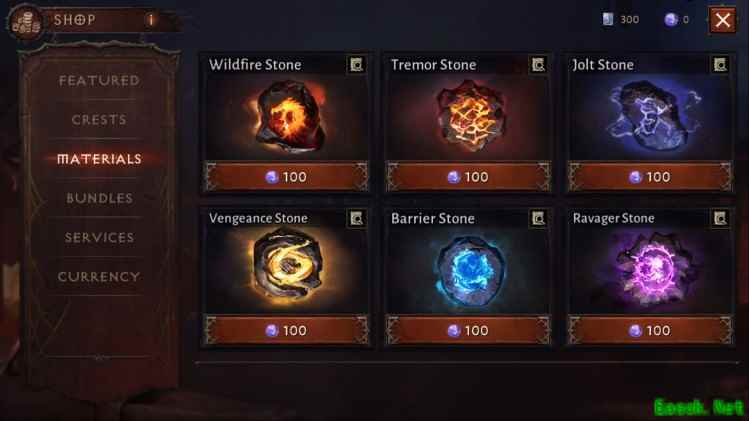Click the eternal orb balance icon
749x421 pixels.
click(x=671, y=20)
